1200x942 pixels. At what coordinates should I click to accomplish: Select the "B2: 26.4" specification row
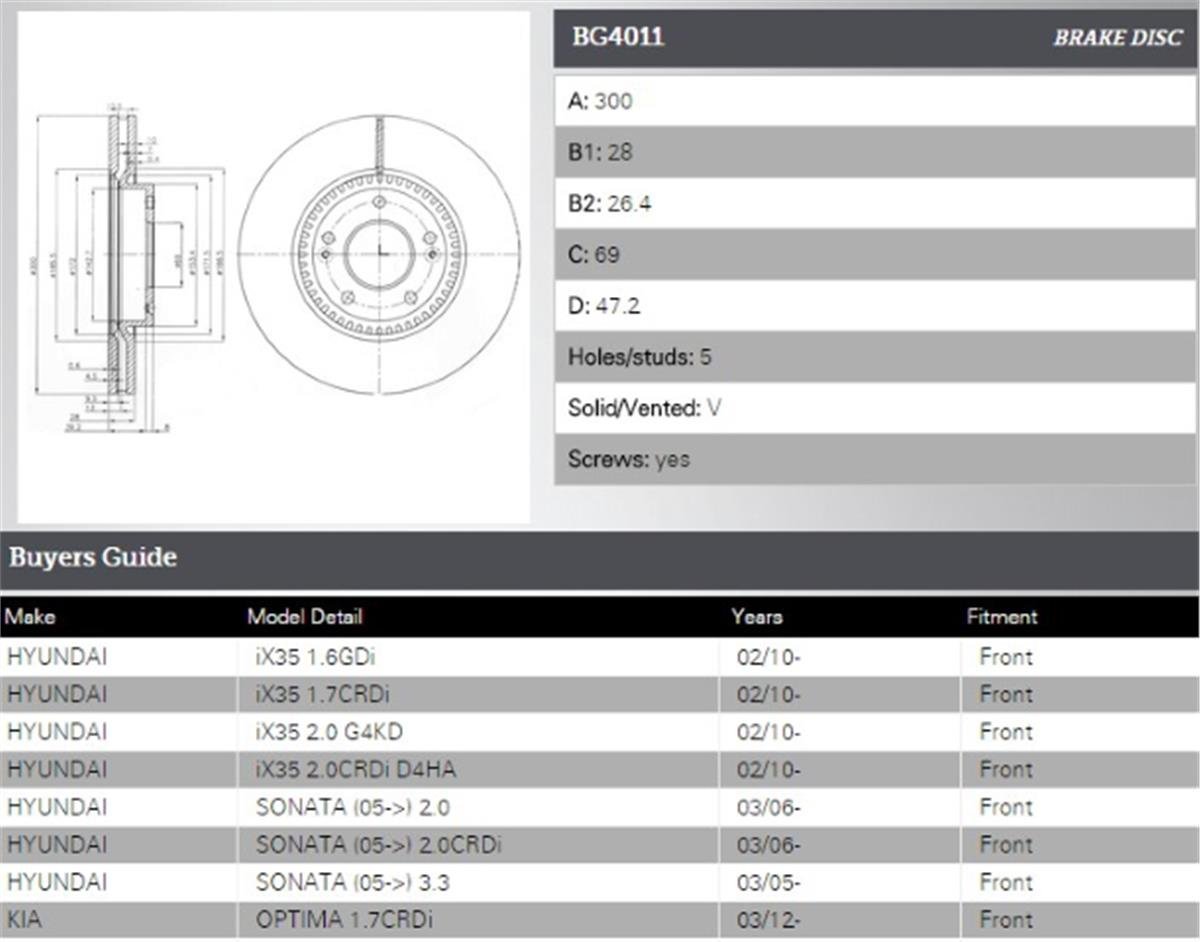pyautogui.click(x=875, y=203)
